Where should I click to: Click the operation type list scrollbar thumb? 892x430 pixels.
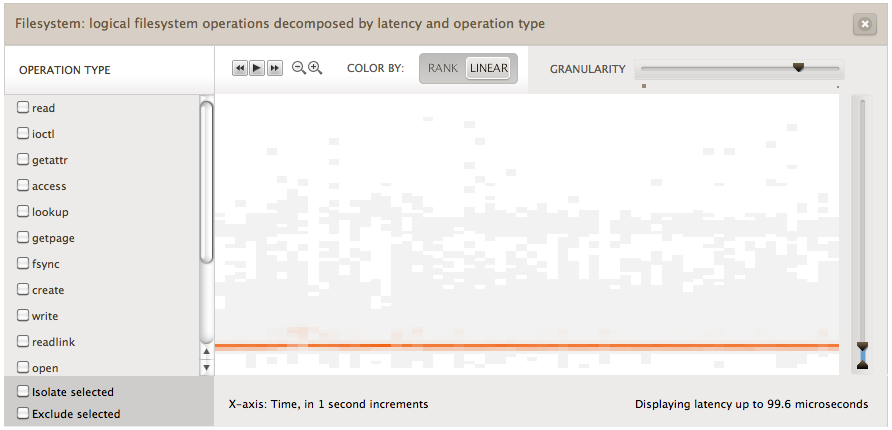[x=207, y=180]
